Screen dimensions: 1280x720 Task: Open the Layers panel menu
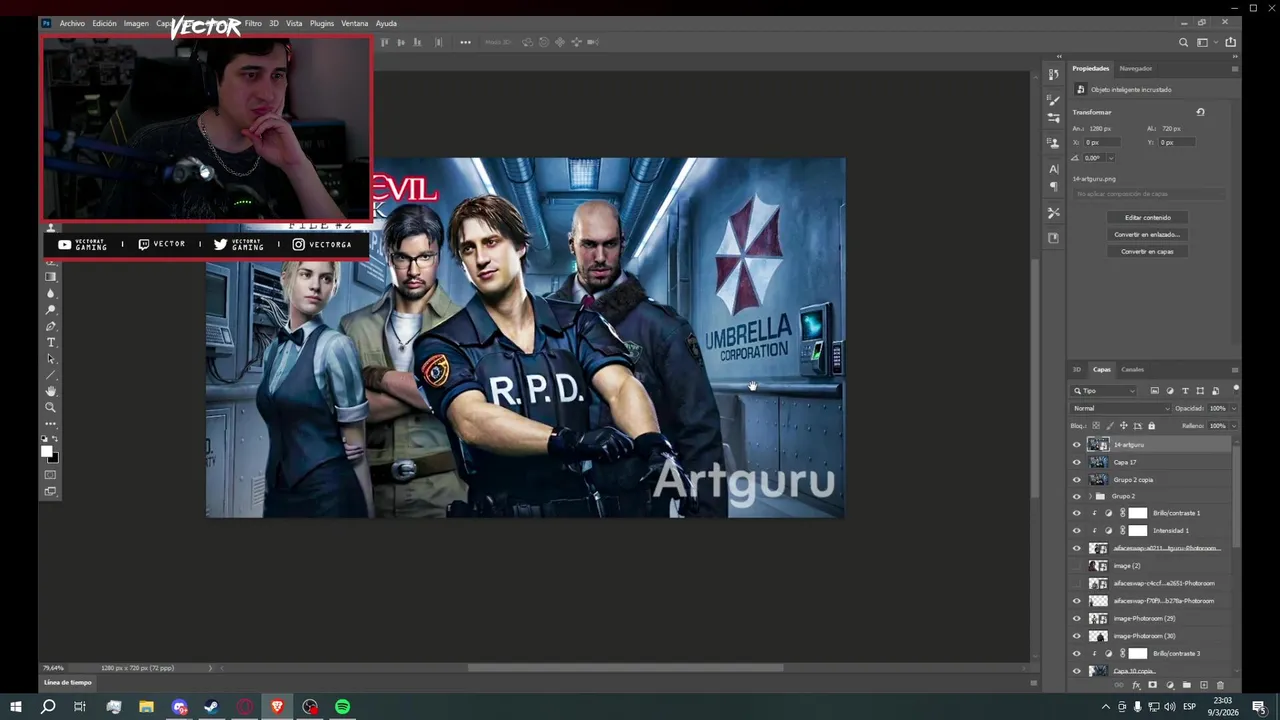[1234, 369]
